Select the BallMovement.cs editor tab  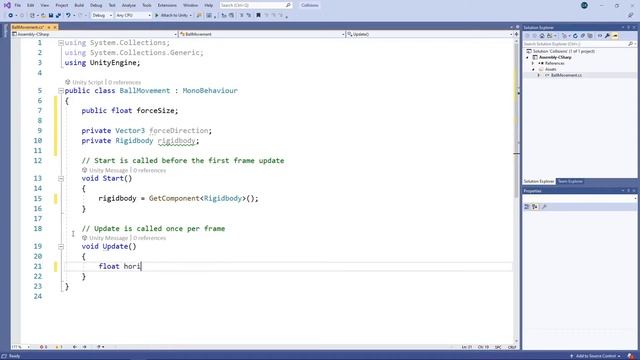(28, 27)
